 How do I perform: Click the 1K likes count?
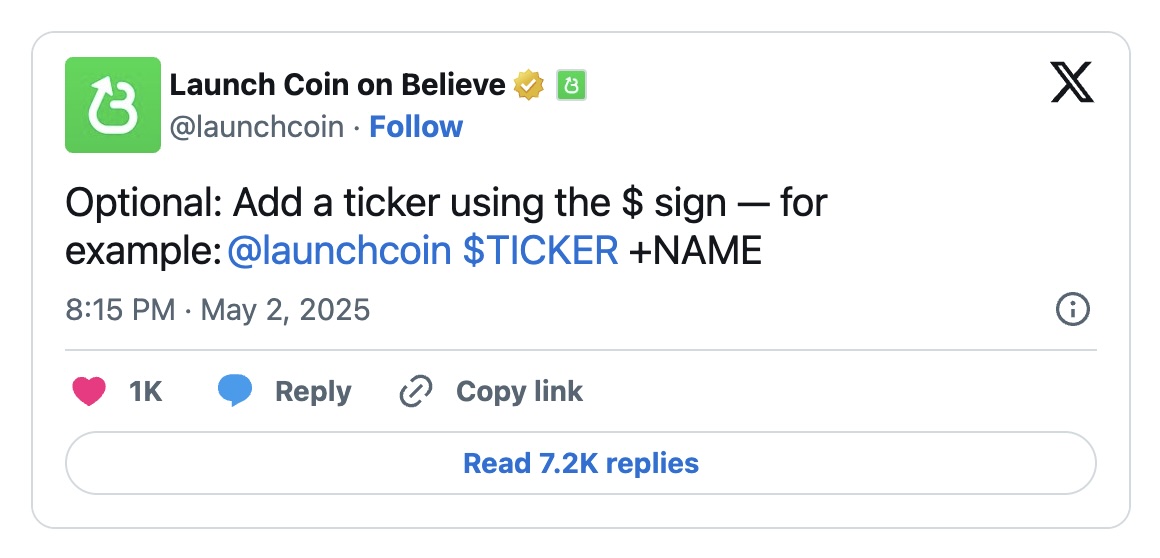pyautogui.click(x=146, y=391)
